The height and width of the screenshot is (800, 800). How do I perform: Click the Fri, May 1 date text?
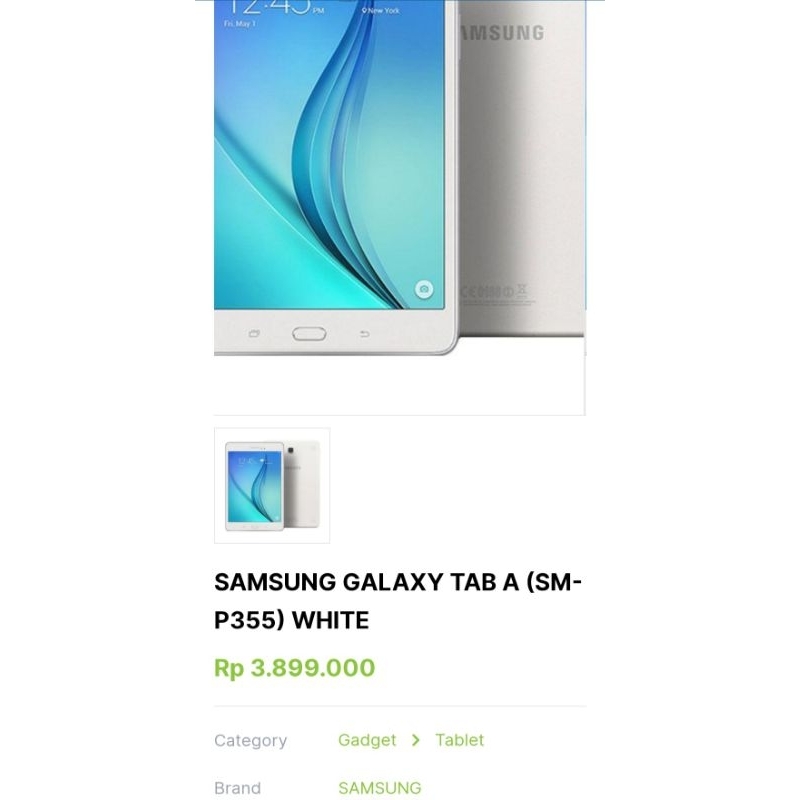(239, 24)
